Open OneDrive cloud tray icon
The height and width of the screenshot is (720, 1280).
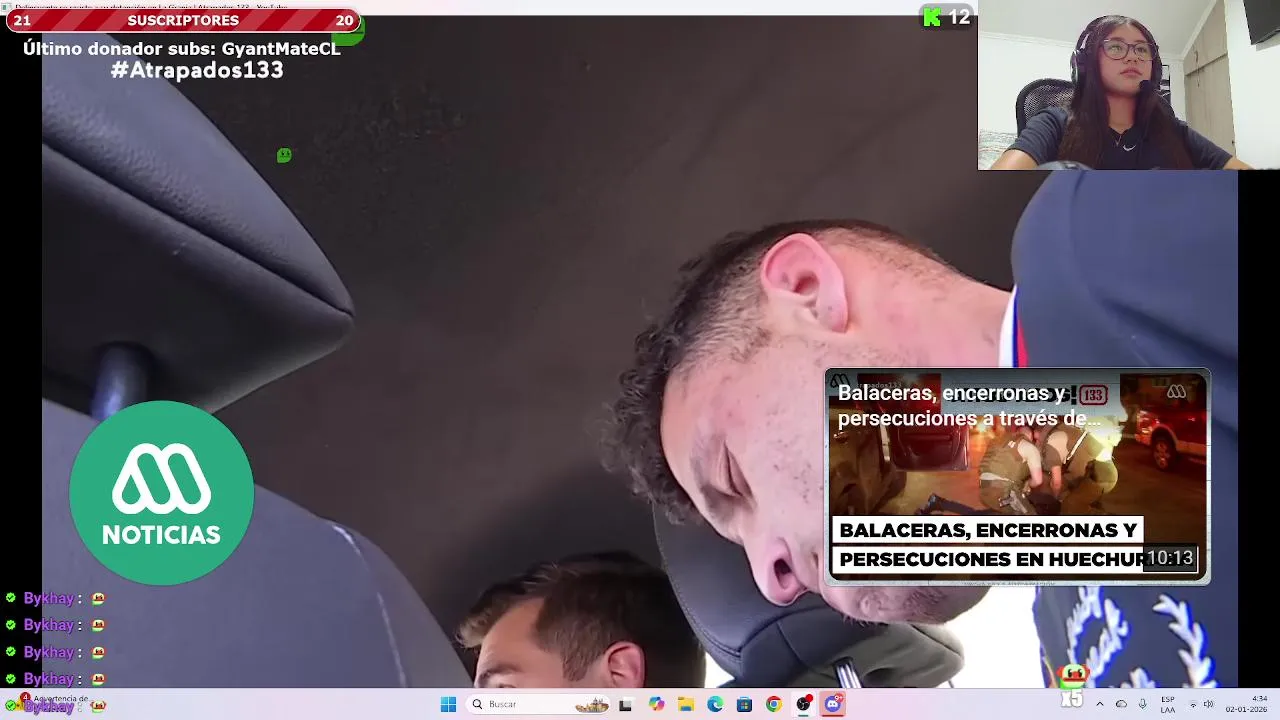point(1121,704)
